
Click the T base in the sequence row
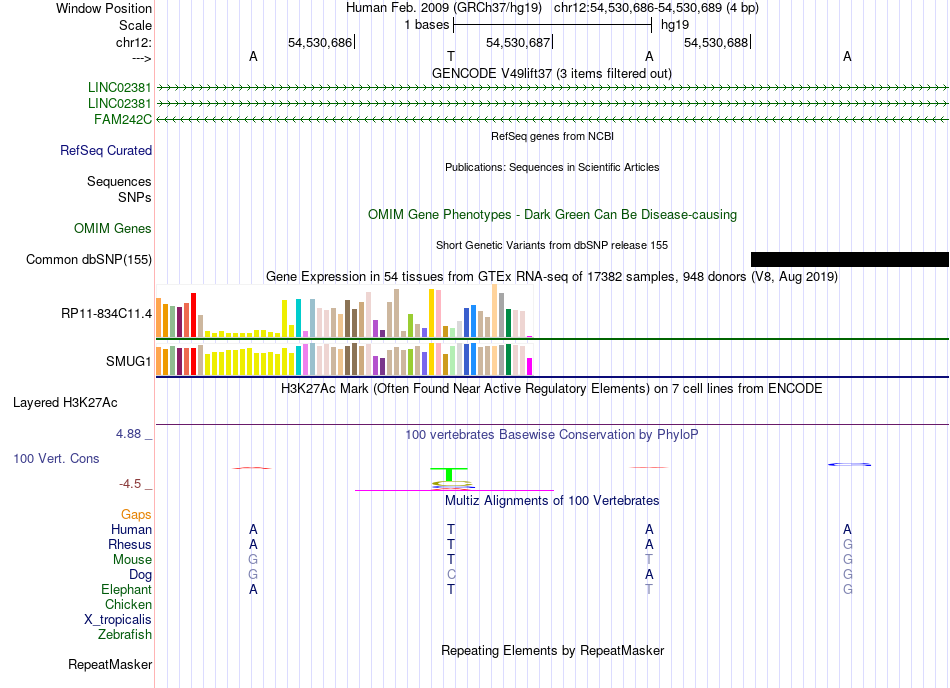451,56
